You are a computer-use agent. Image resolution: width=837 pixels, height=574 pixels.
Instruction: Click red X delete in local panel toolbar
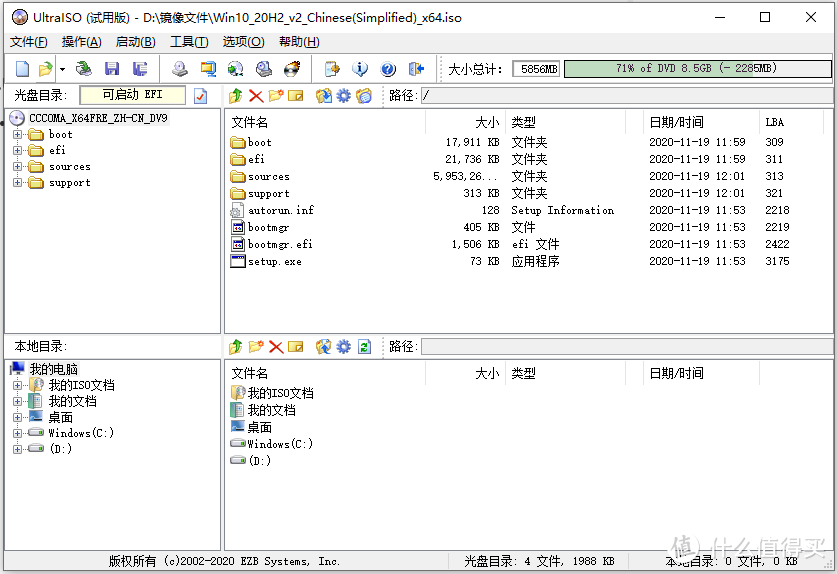pos(276,347)
